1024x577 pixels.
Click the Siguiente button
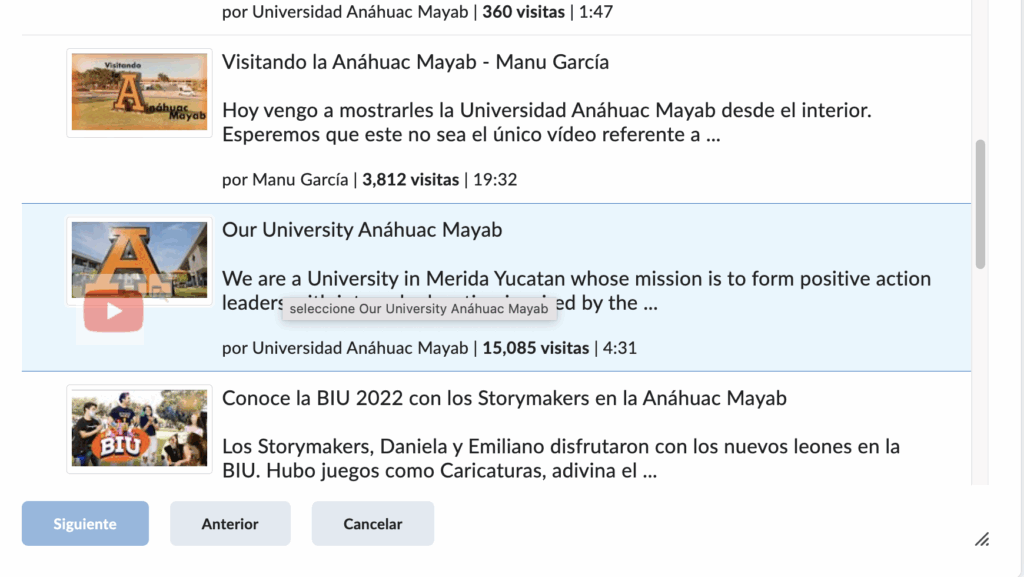coord(85,524)
